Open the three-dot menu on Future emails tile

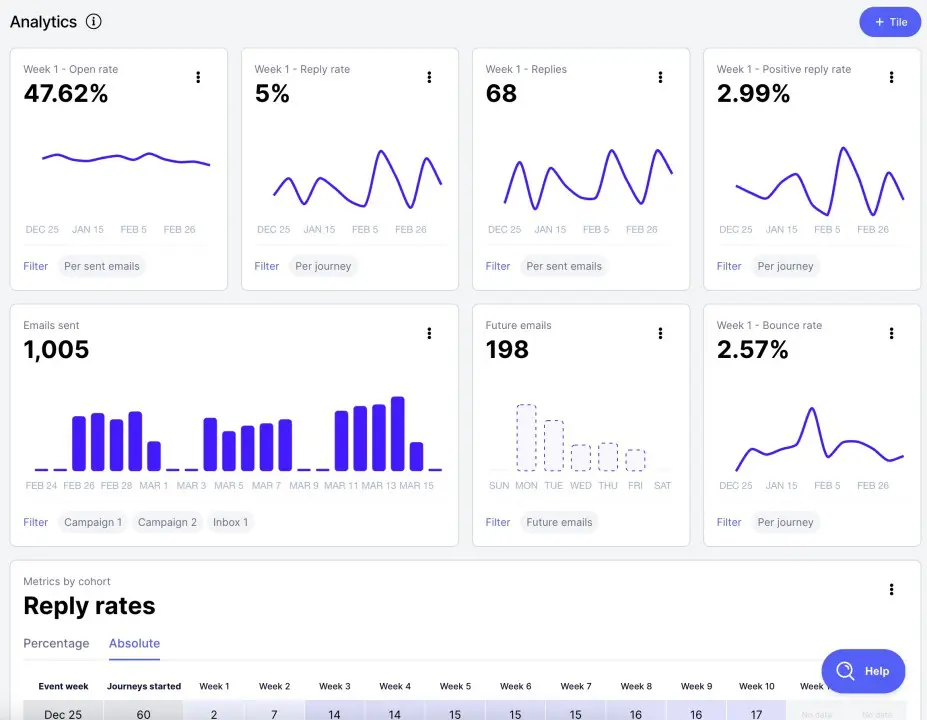(x=660, y=333)
